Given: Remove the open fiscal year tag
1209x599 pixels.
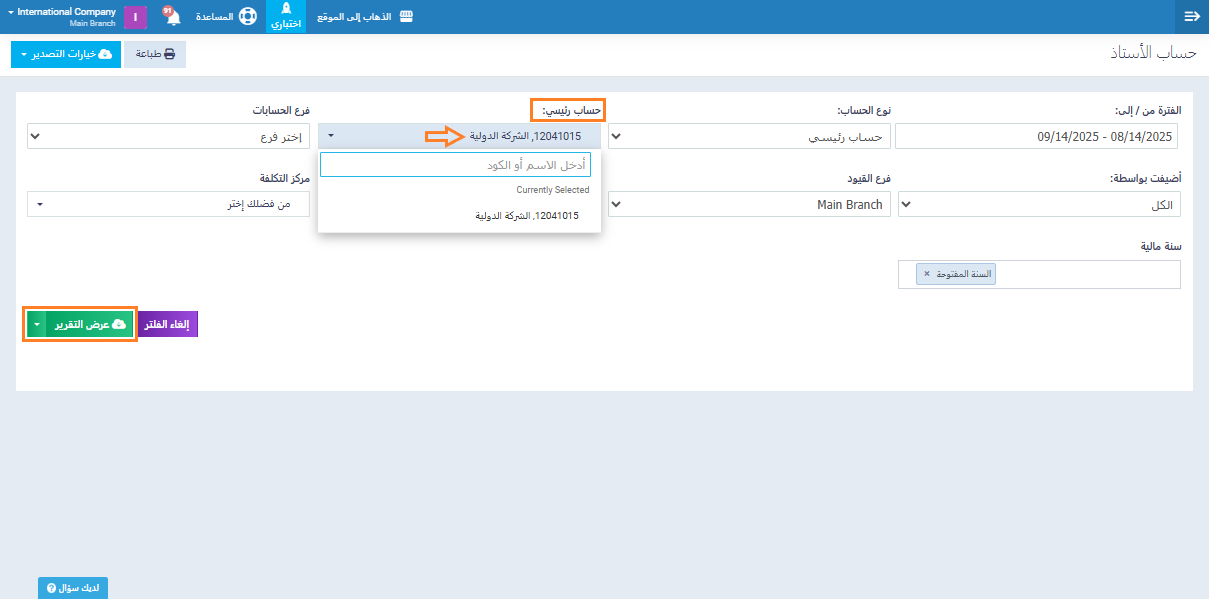Looking at the screenshot, I should 926,274.
